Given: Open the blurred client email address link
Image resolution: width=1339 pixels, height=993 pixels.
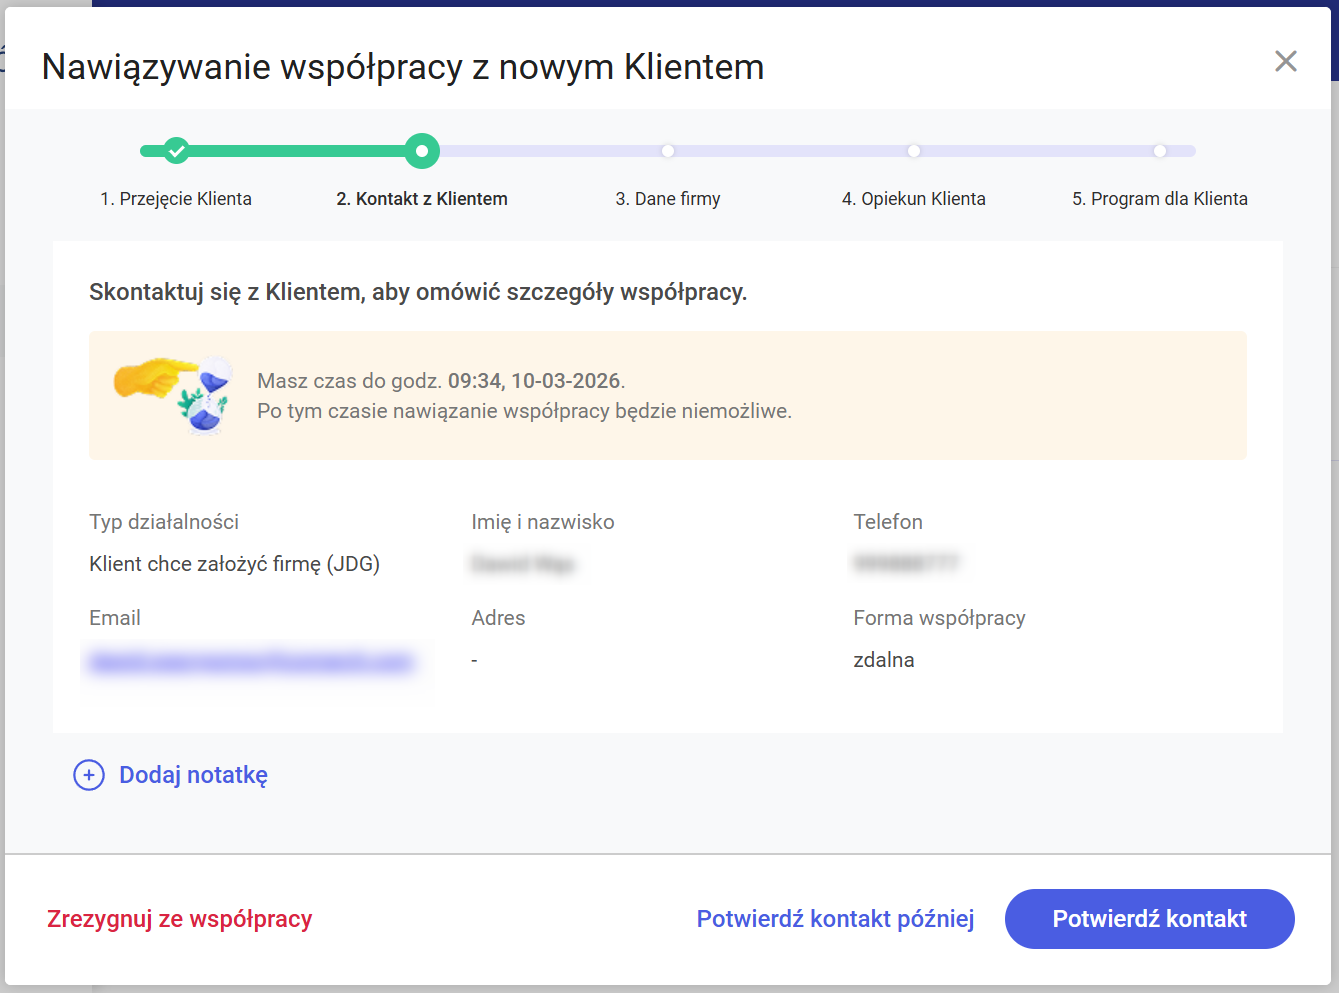Looking at the screenshot, I should (250, 662).
